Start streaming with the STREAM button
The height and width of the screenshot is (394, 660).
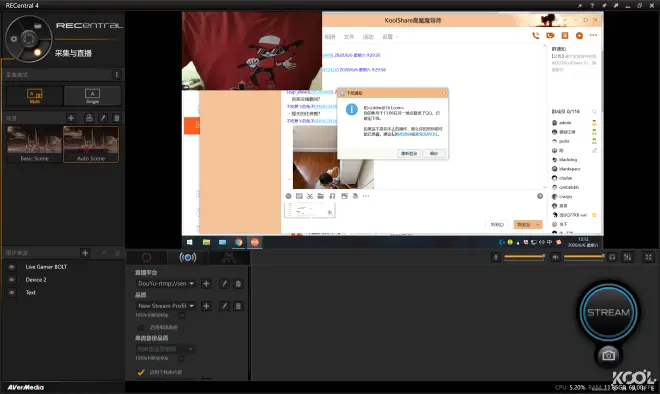[x=608, y=312]
